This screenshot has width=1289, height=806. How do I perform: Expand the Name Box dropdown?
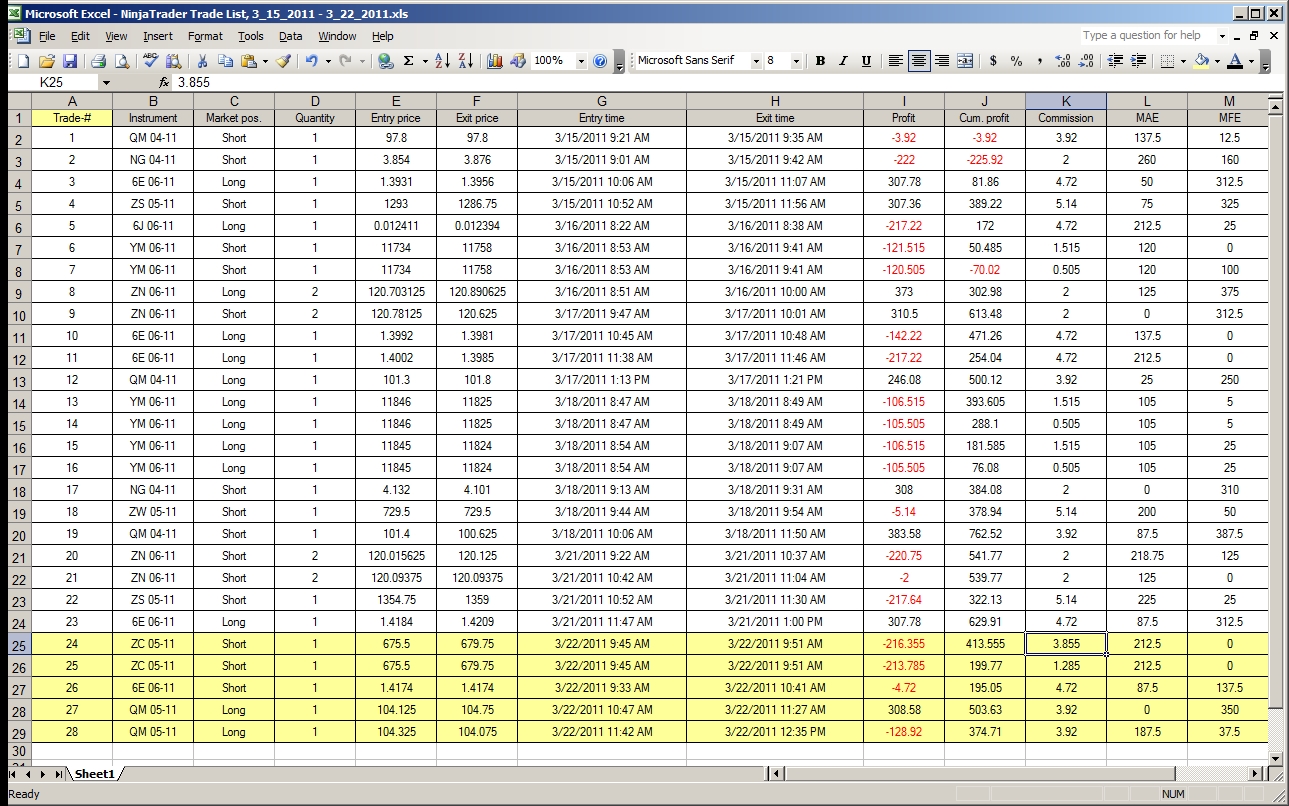[x=106, y=82]
